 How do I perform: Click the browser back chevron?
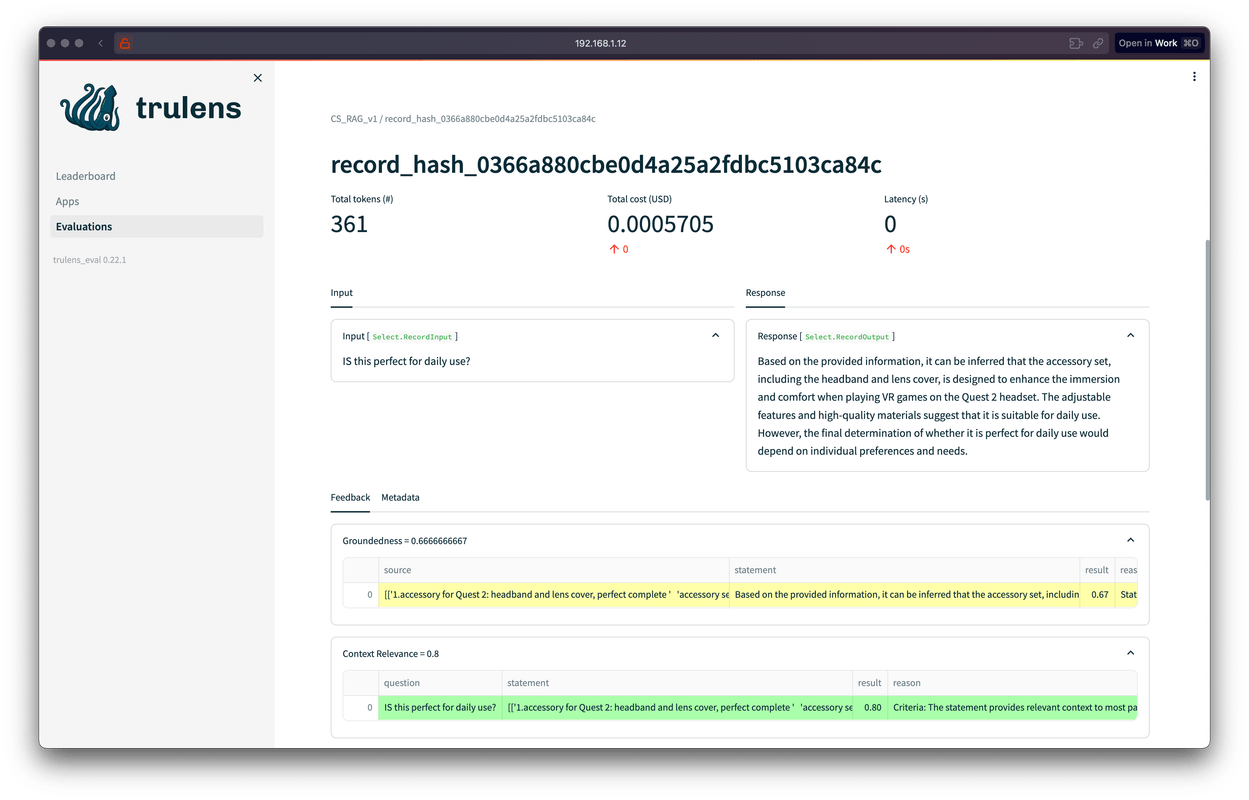point(99,43)
